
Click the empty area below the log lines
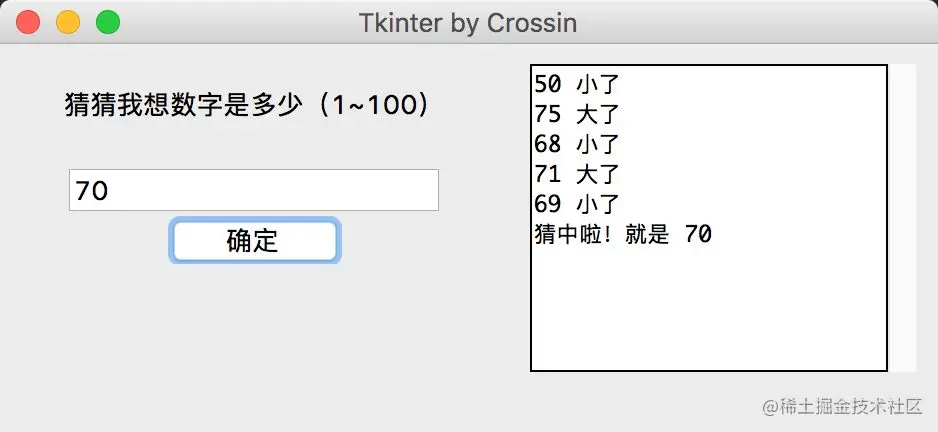(x=708, y=310)
